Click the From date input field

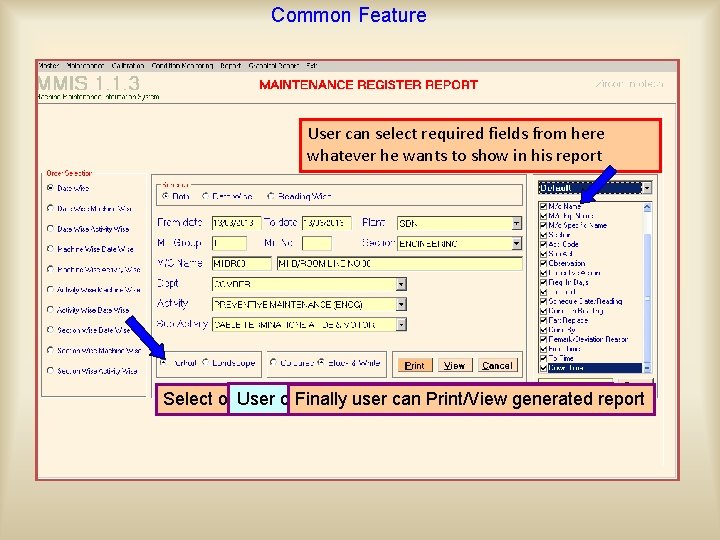pyautogui.click(x=236, y=223)
